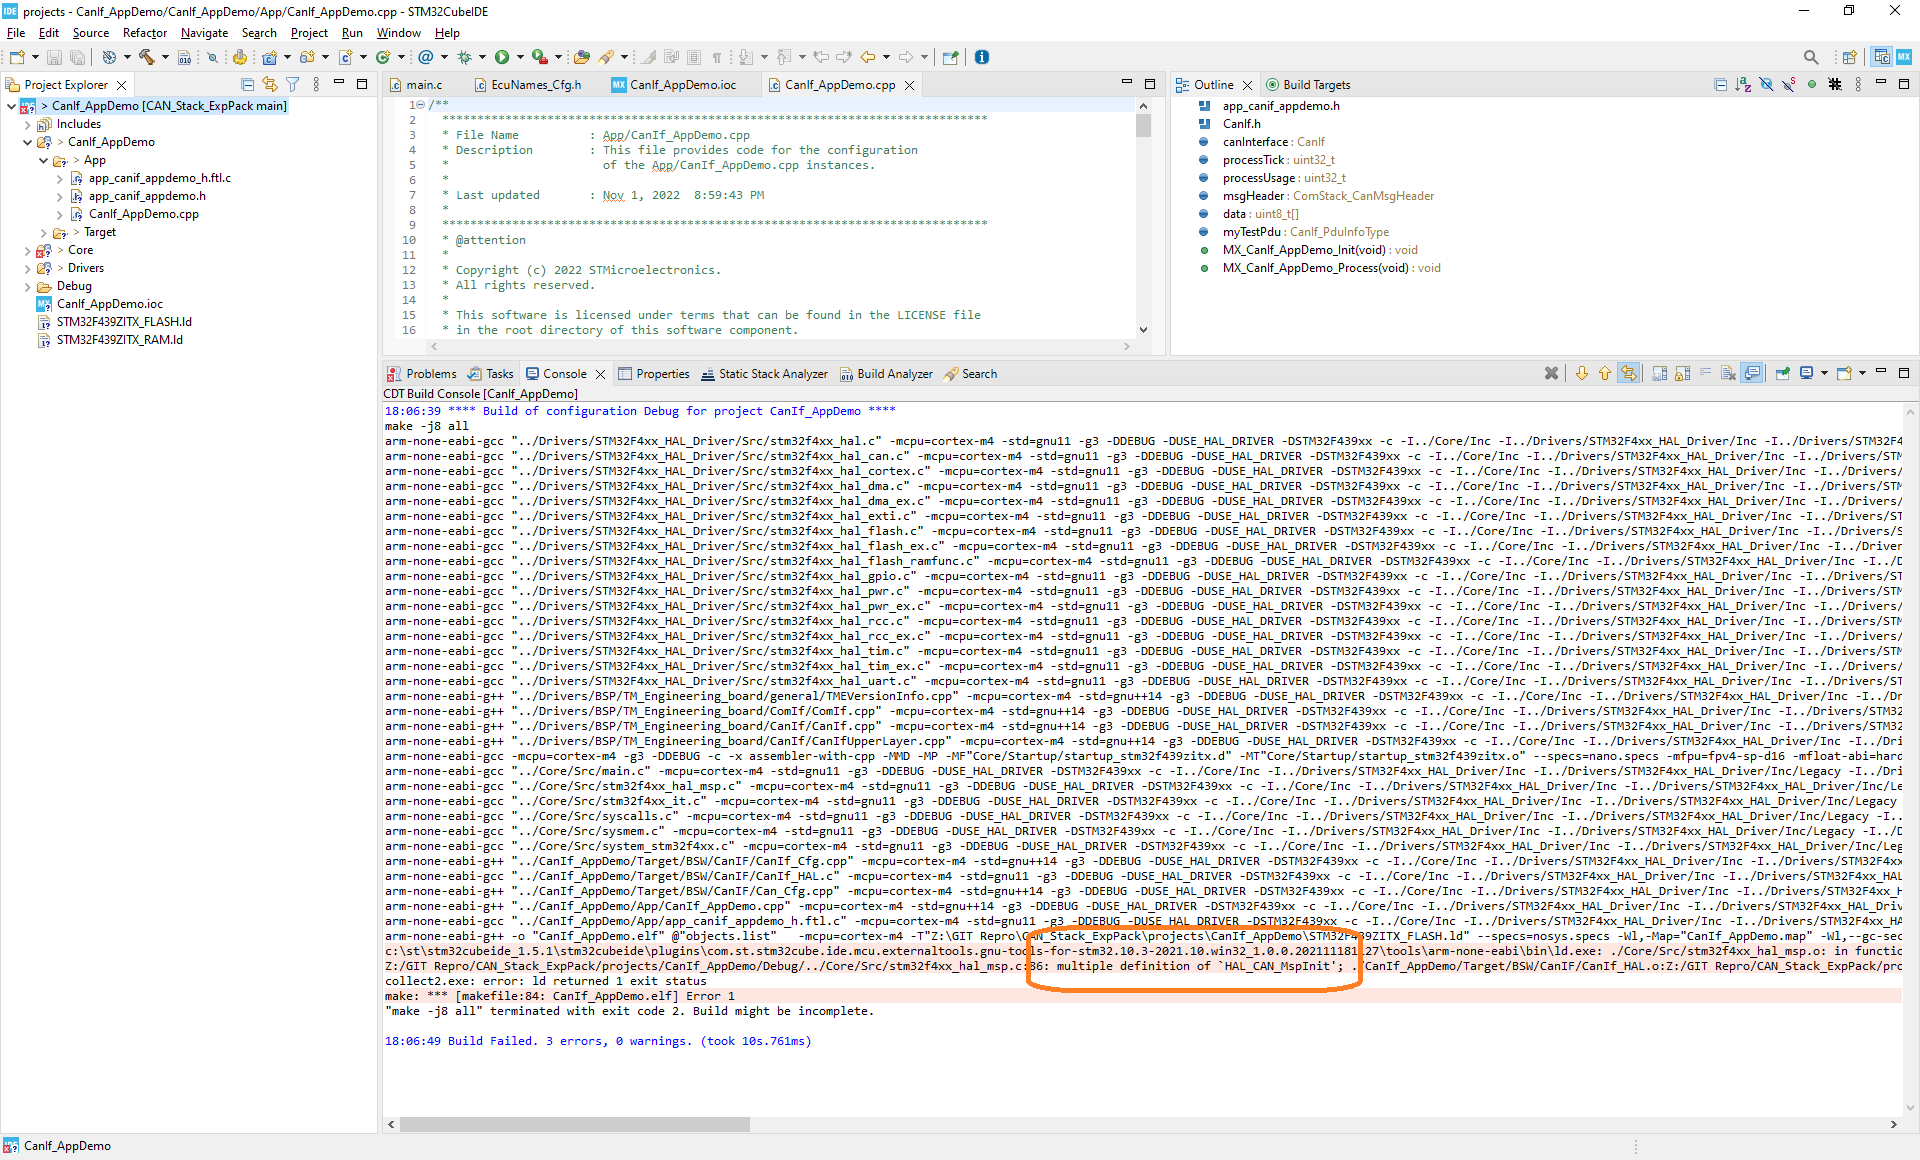The image size is (1920, 1160).
Task: Toggle Link with Editor in Project Explorer
Action: (x=270, y=85)
